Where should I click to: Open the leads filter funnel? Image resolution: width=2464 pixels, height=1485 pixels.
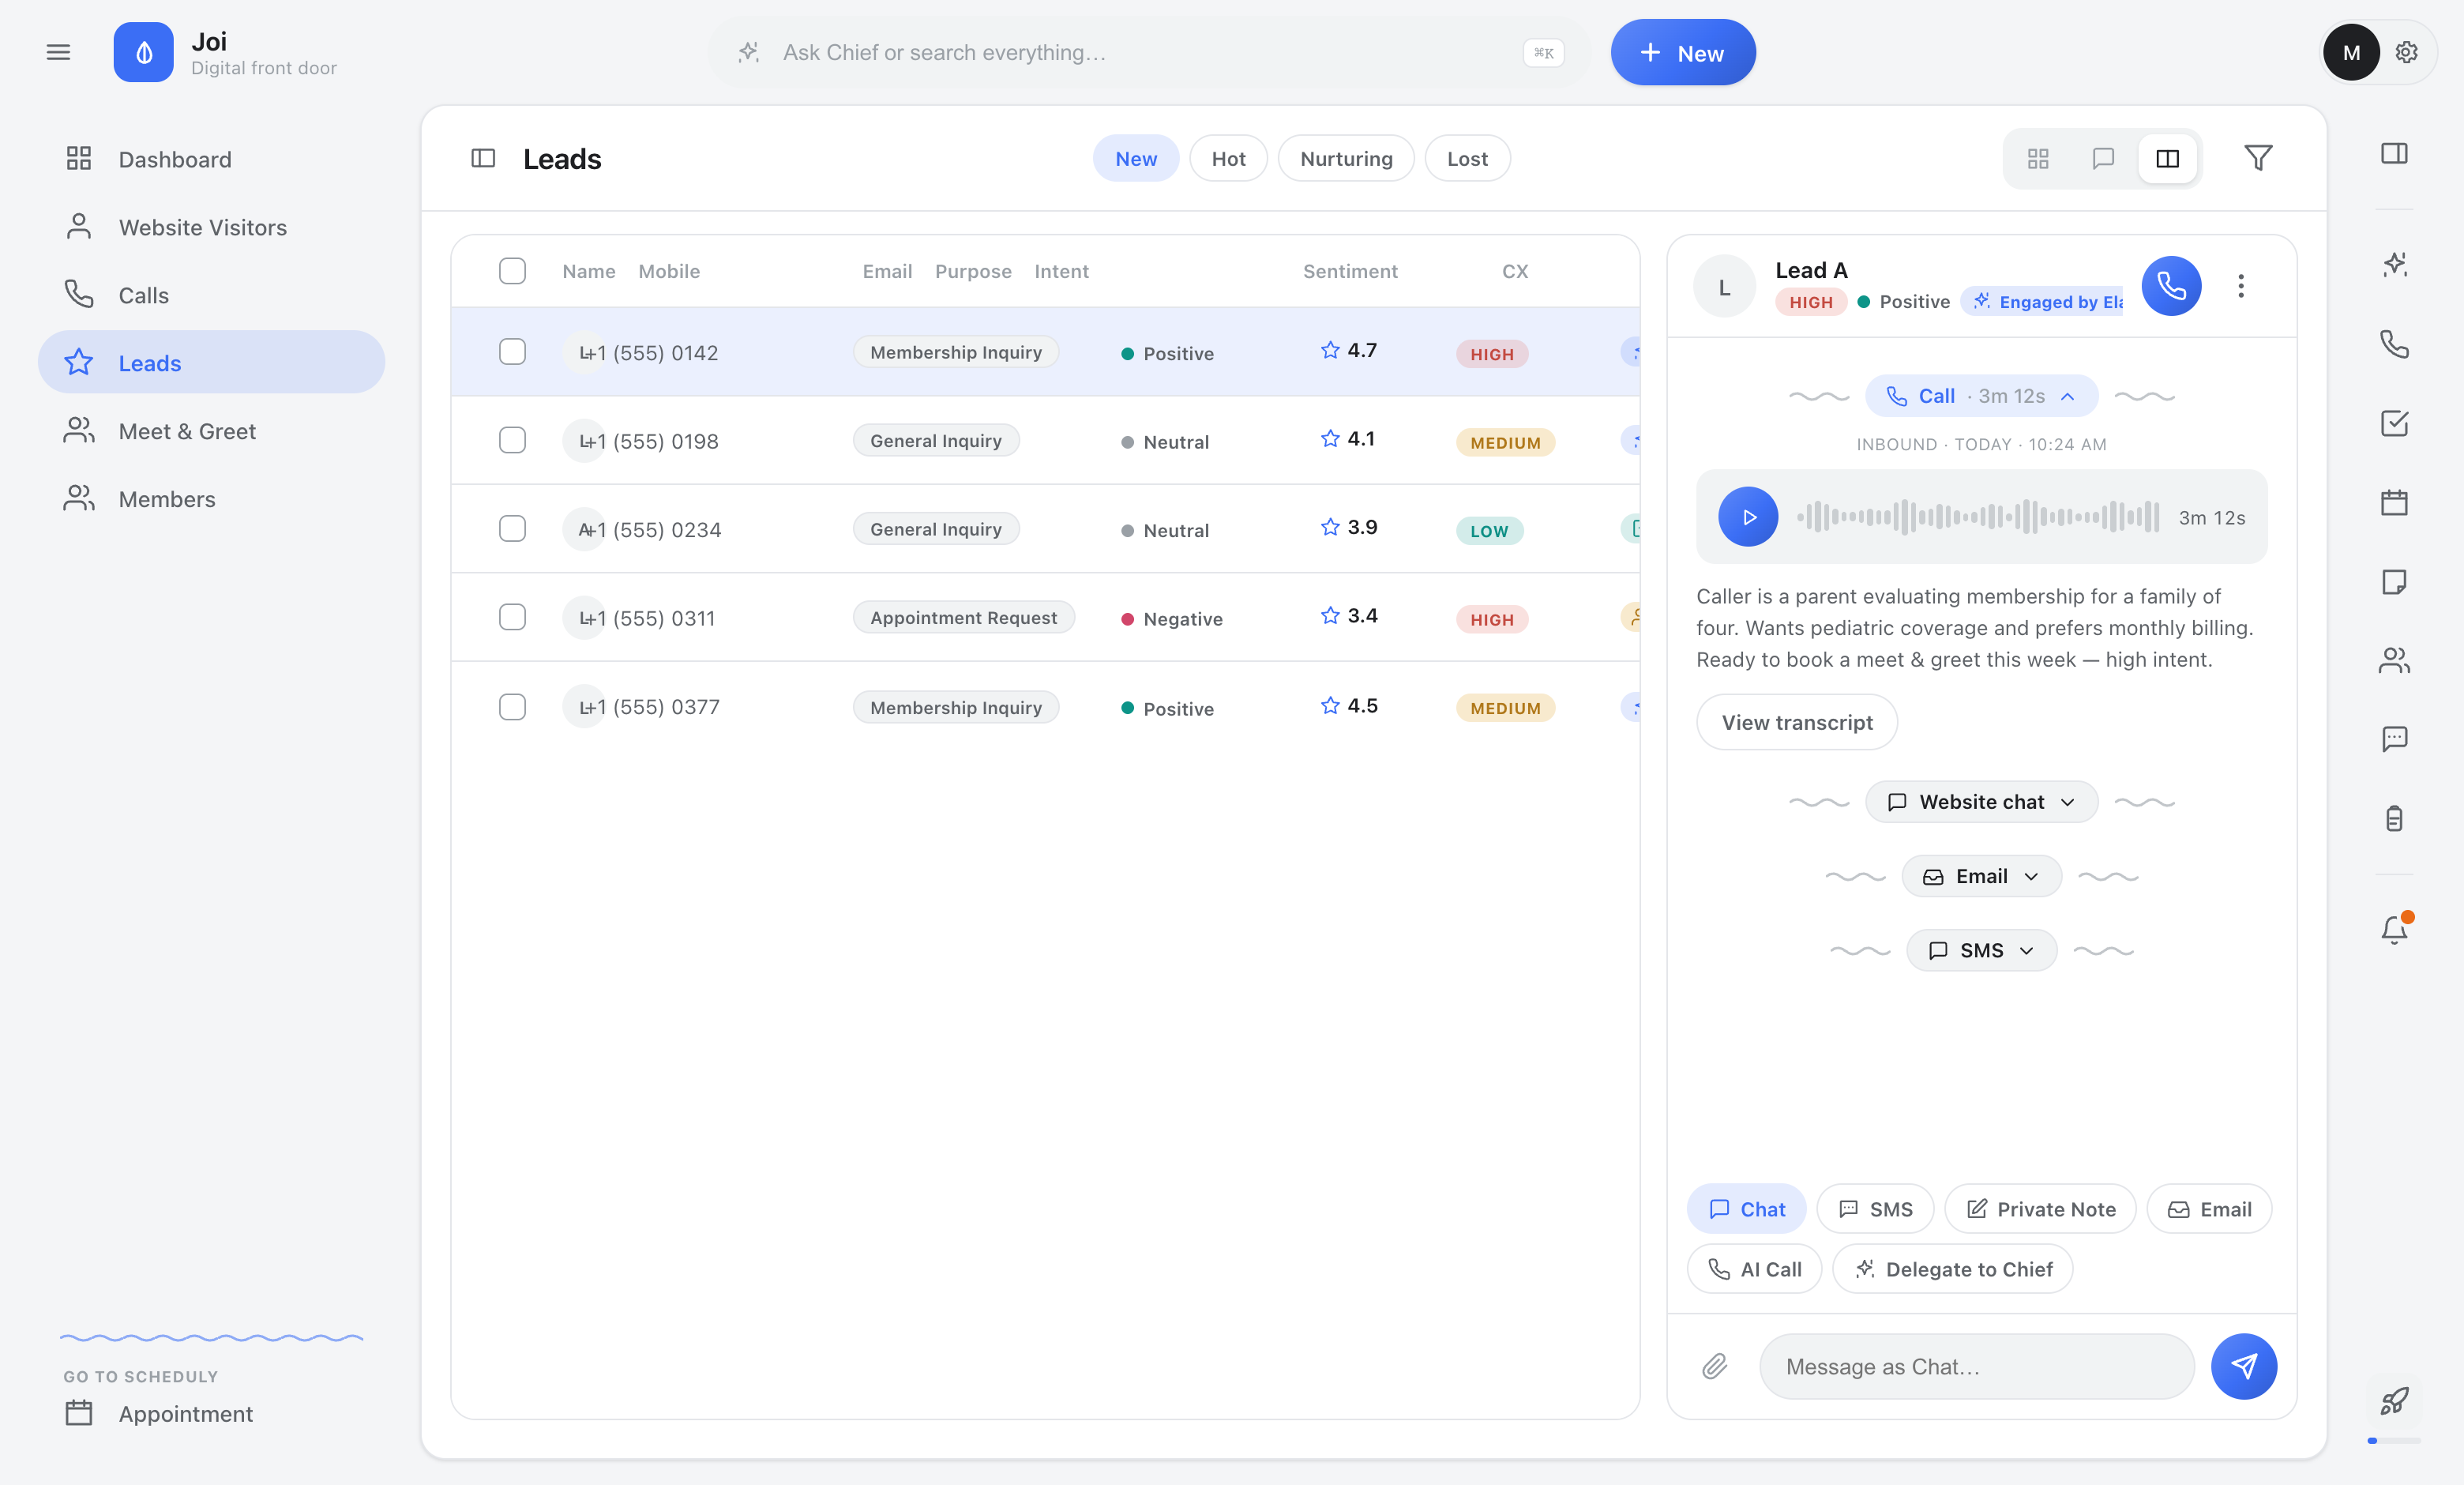(2258, 158)
